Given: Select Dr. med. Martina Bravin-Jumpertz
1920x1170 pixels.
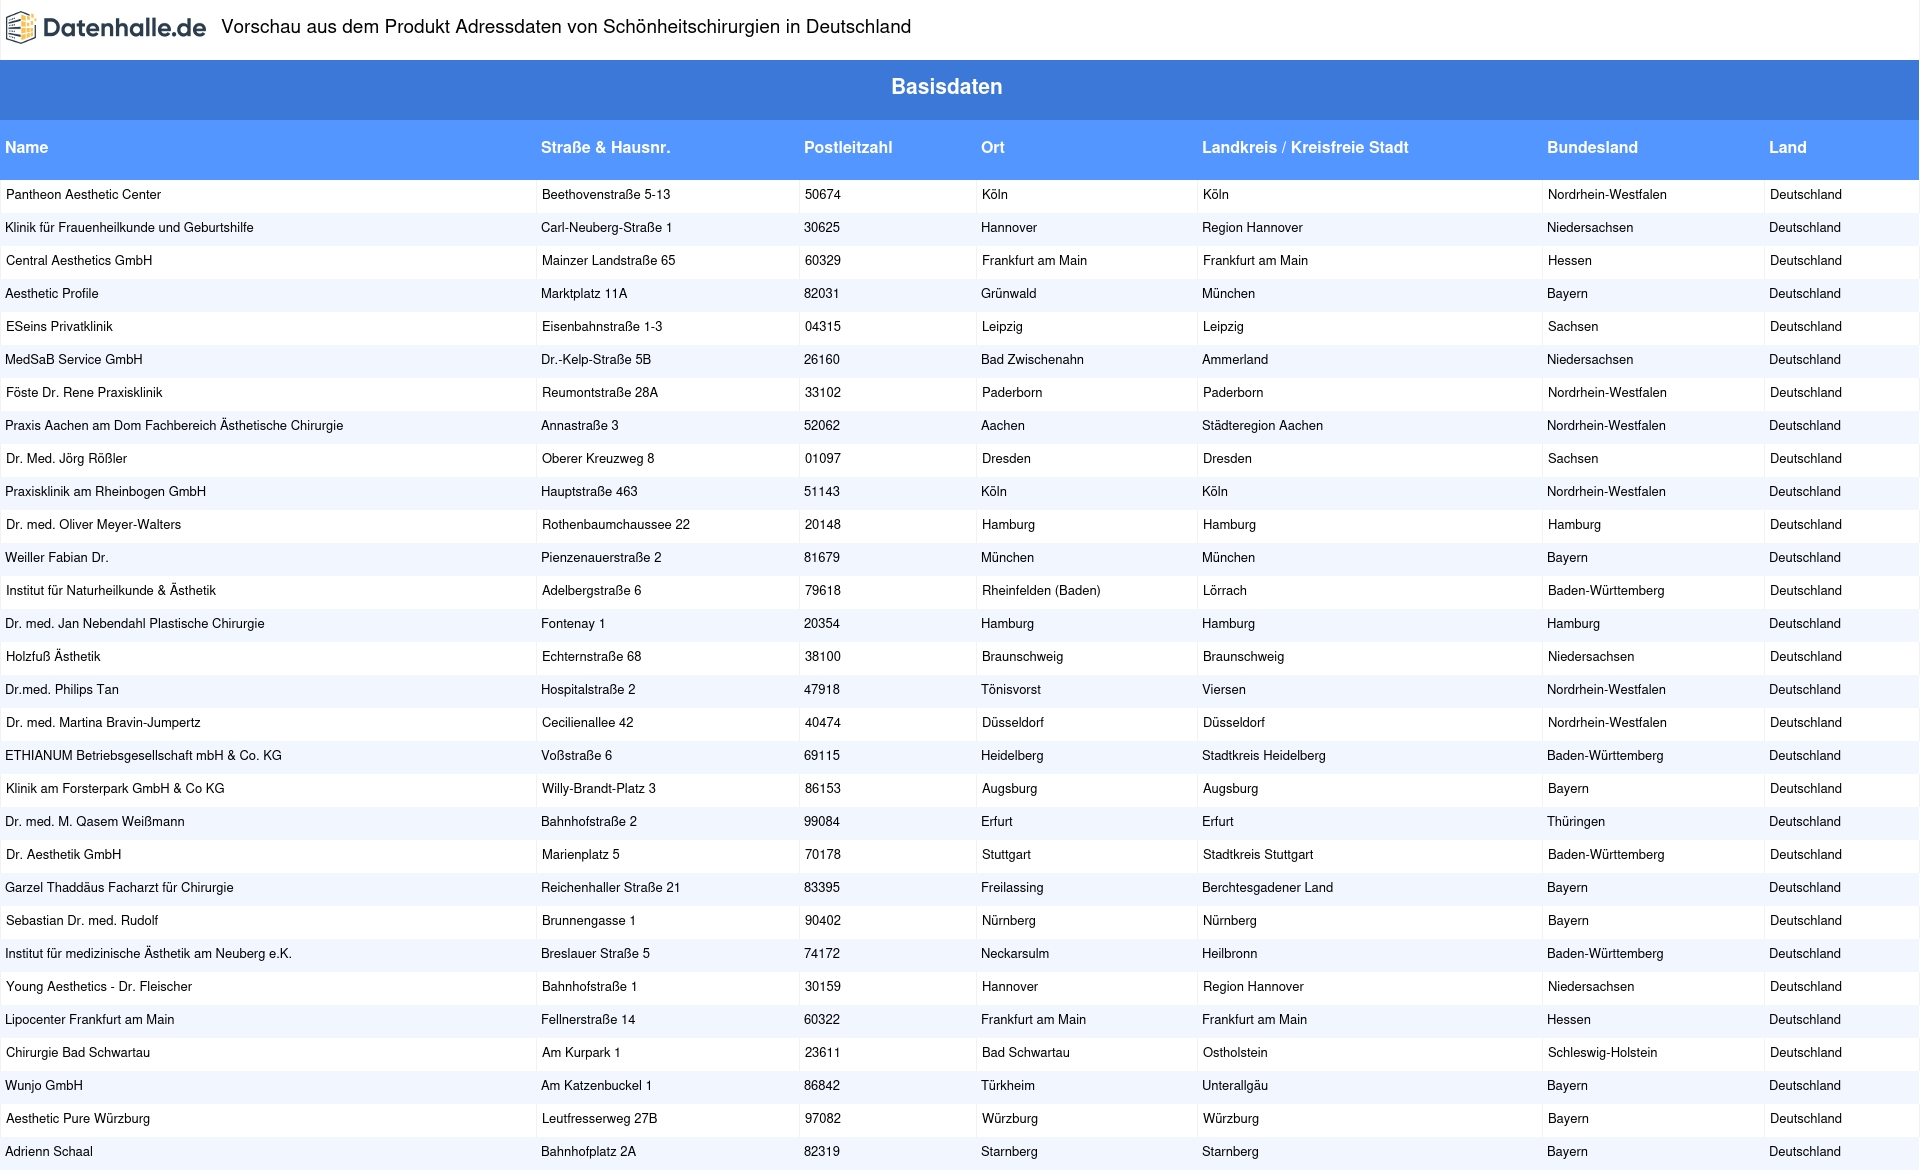Looking at the screenshot, I should (103, 722).
